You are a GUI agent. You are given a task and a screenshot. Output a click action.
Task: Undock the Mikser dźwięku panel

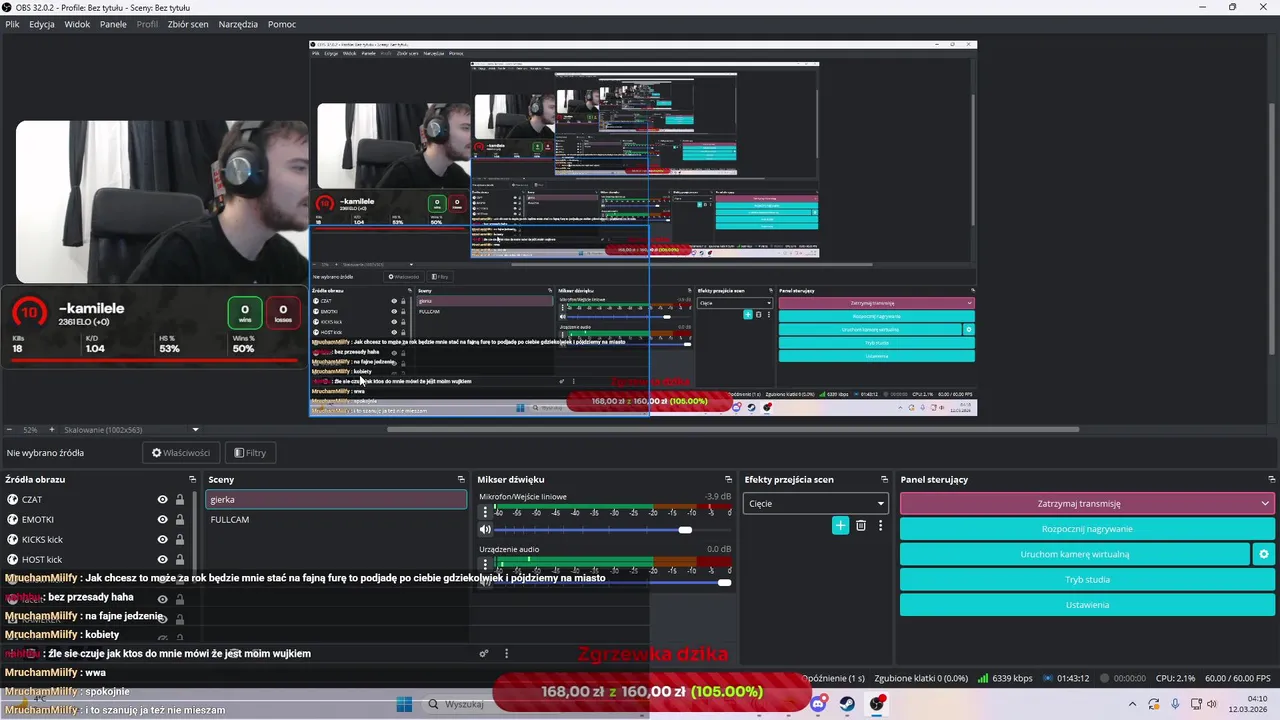[728, 480]
